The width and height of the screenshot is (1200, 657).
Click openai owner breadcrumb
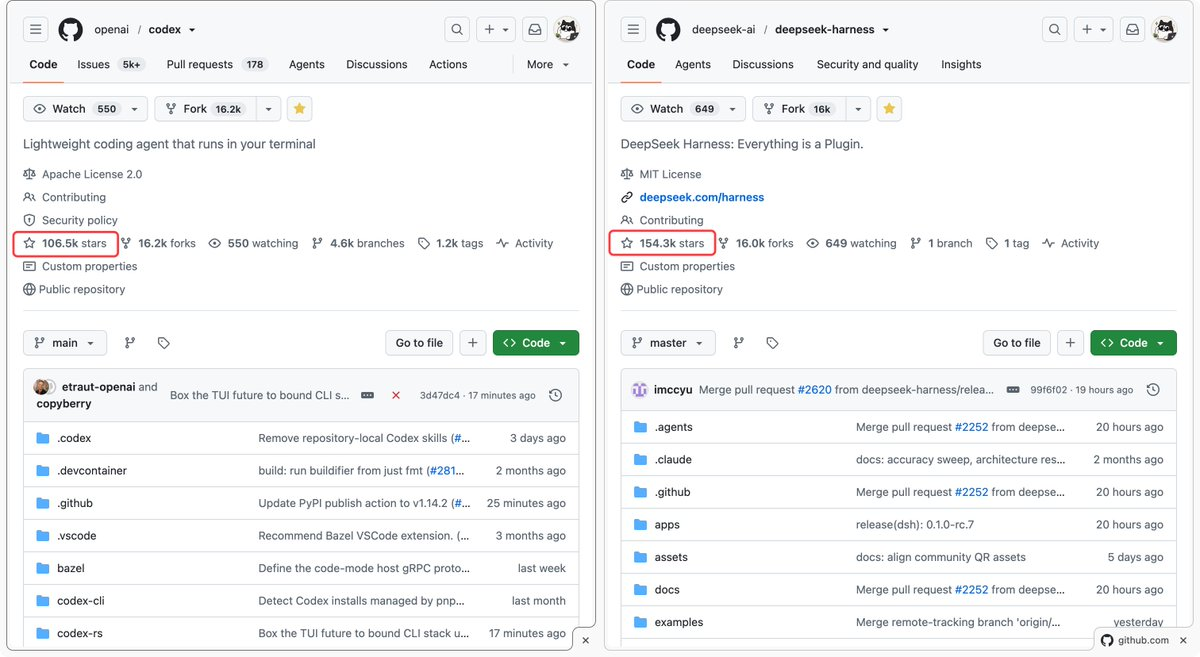click(x=111, y=30)
